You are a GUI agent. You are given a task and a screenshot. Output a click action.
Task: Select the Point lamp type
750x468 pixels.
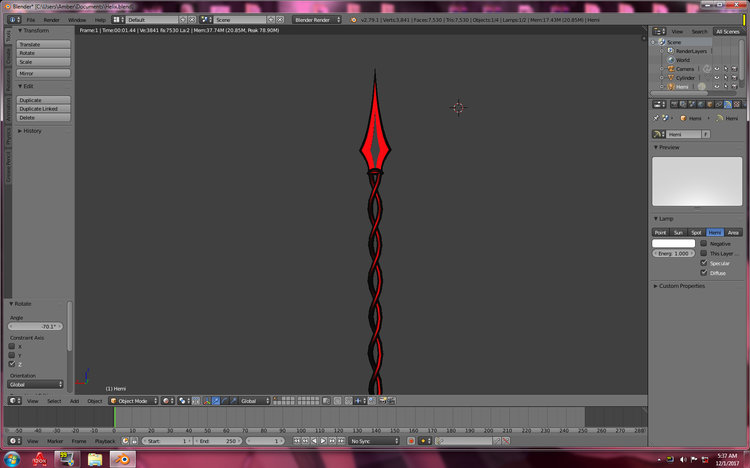point(660,233)
